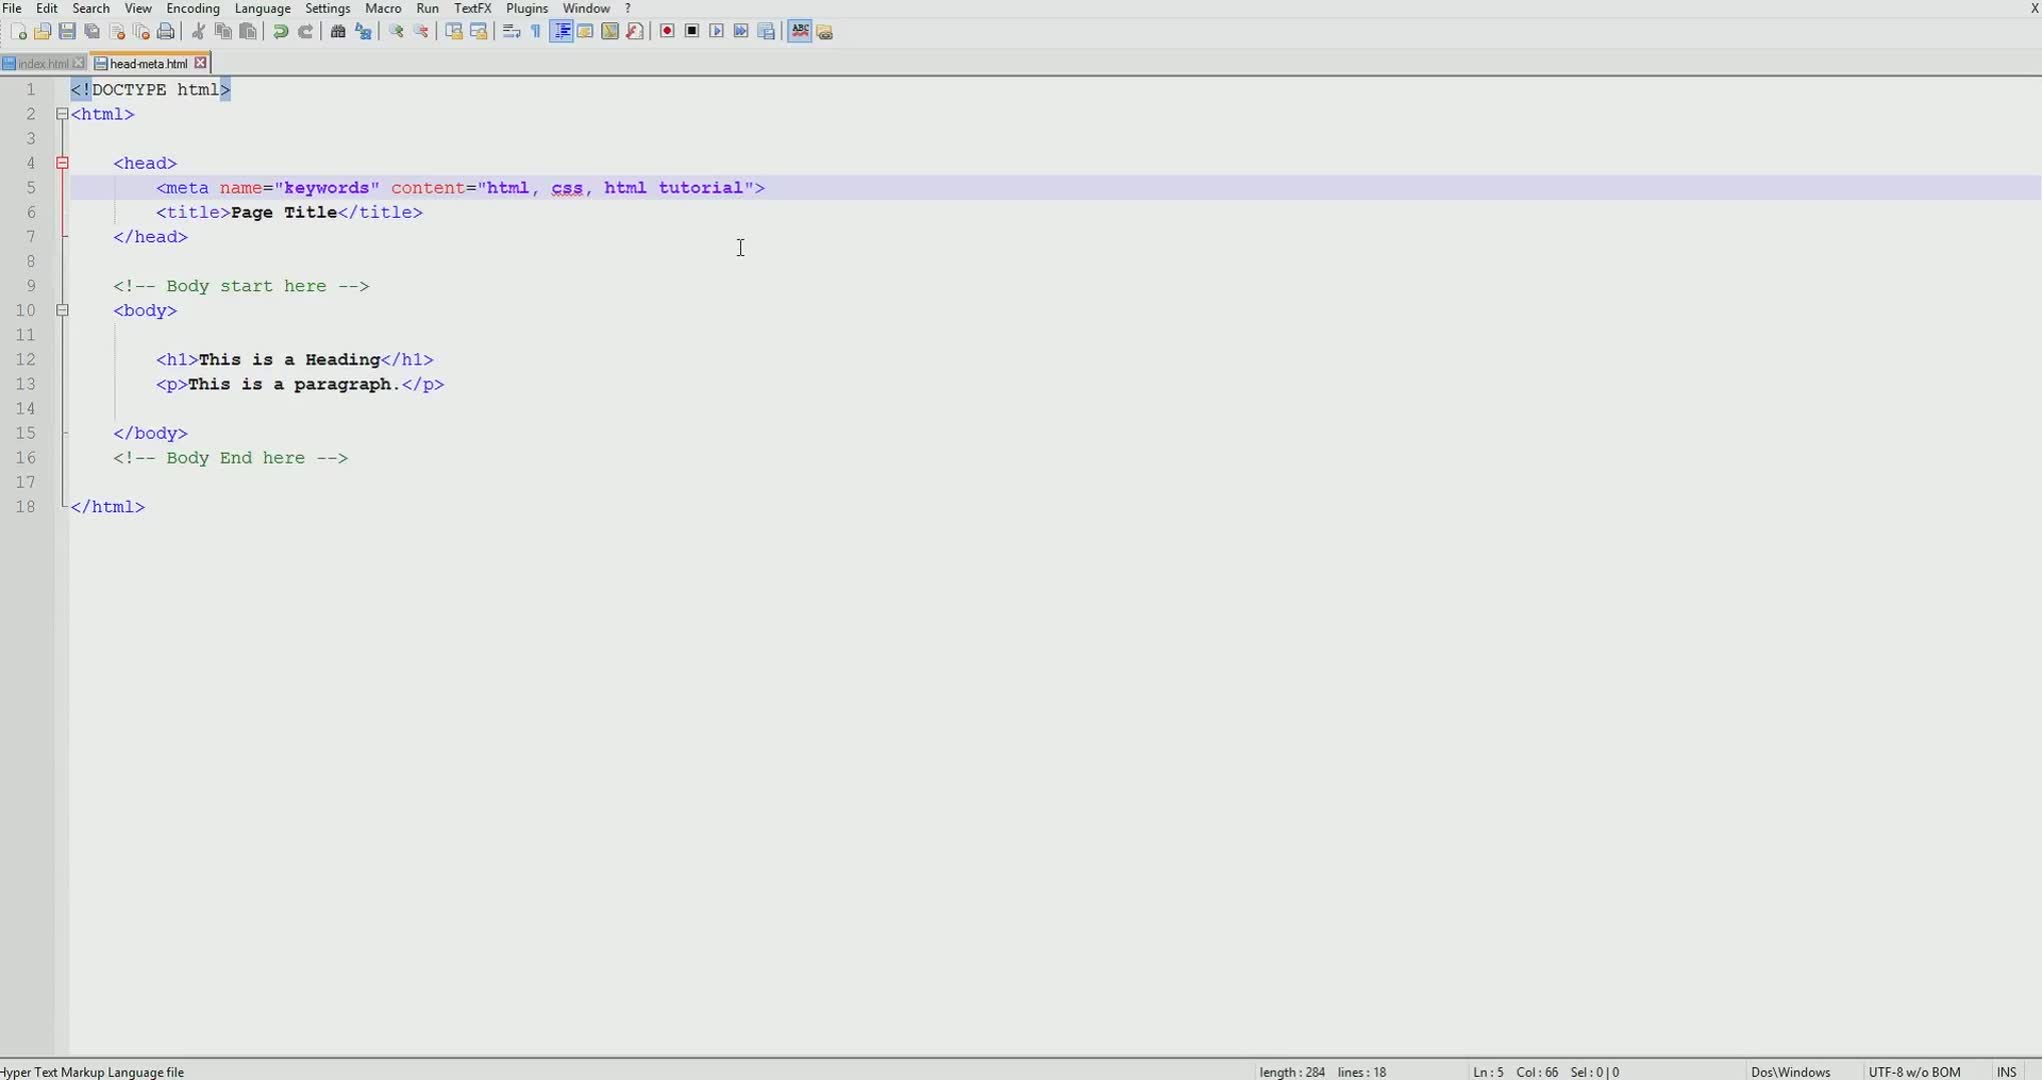Collapse the html tag fold marker

[62, 114]
